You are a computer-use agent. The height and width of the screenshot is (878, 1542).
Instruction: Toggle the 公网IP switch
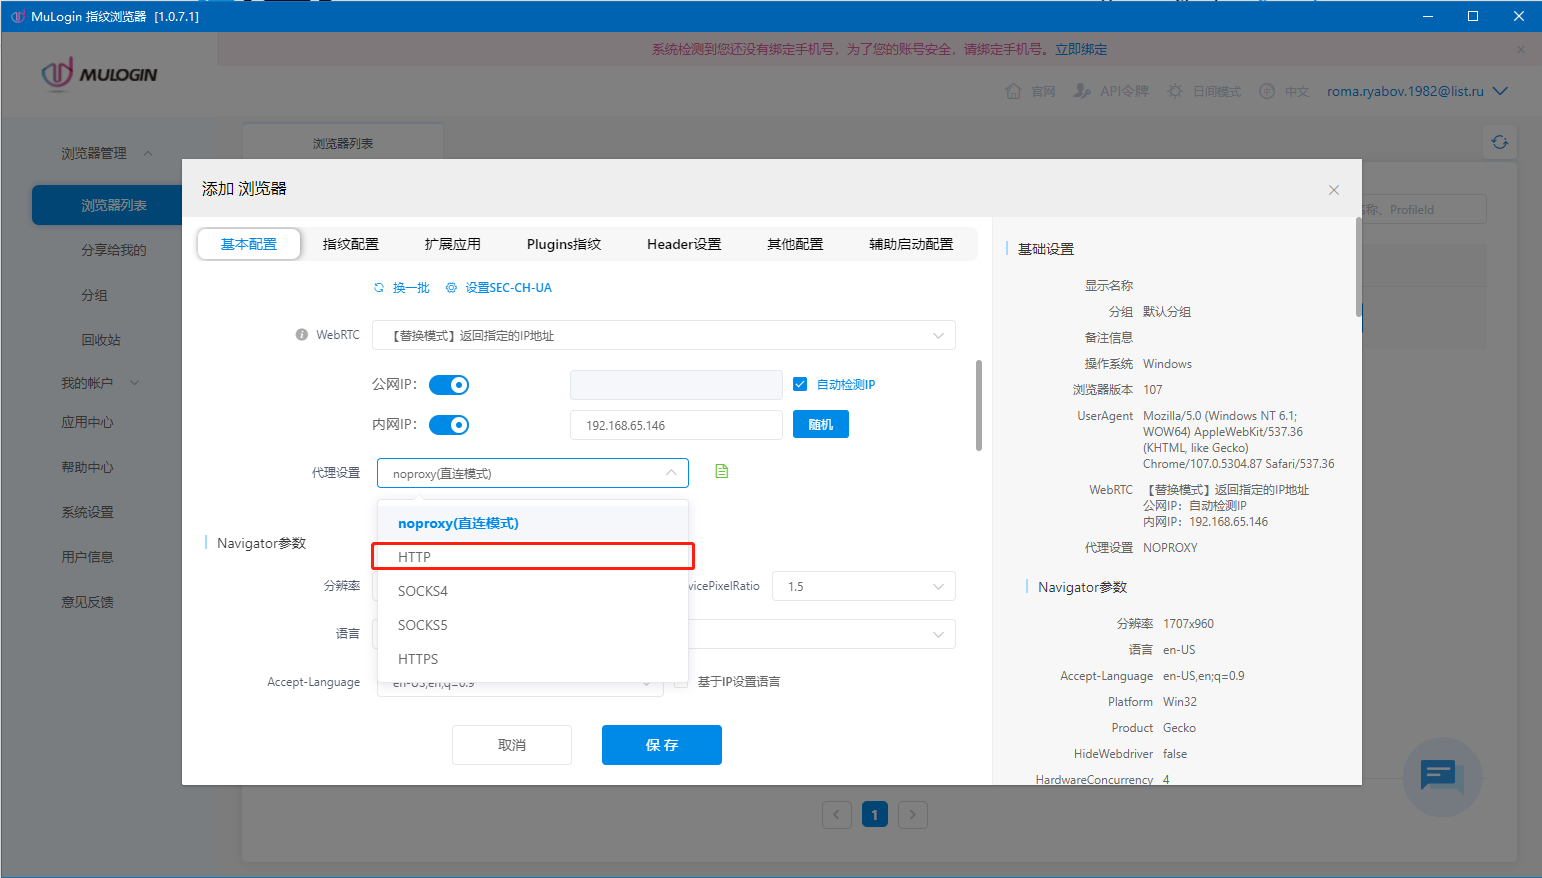[449, 385]
